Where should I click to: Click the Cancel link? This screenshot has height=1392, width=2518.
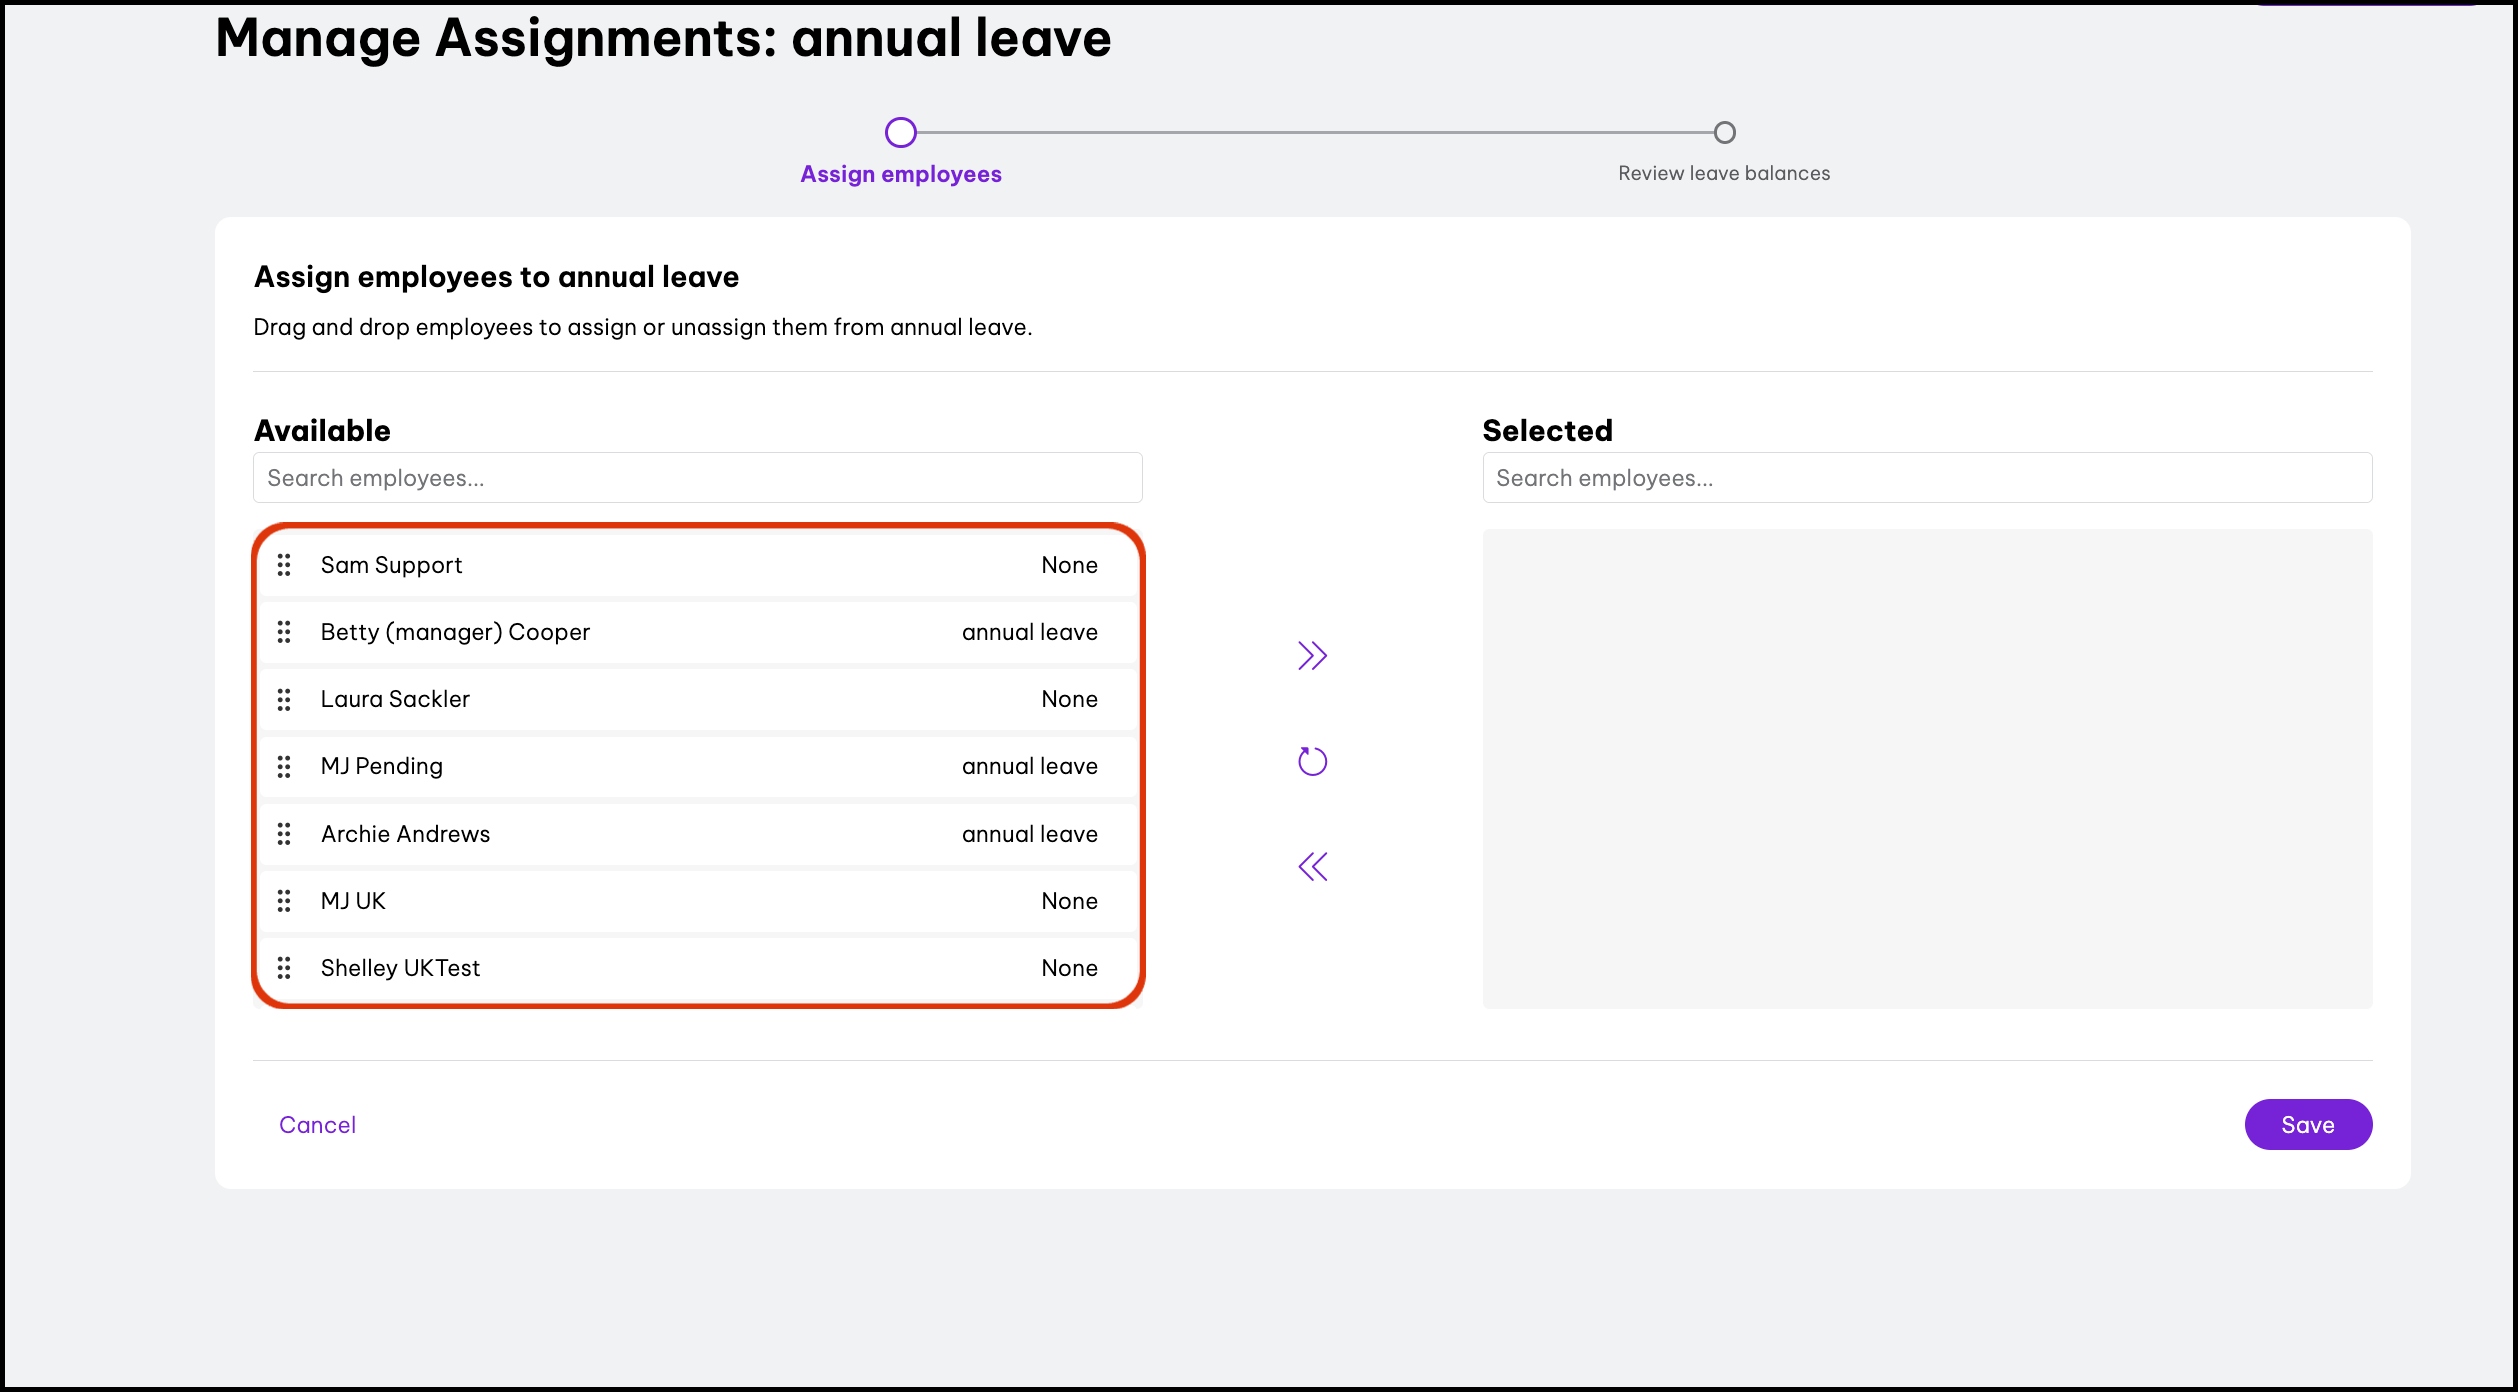(317, 1125)
